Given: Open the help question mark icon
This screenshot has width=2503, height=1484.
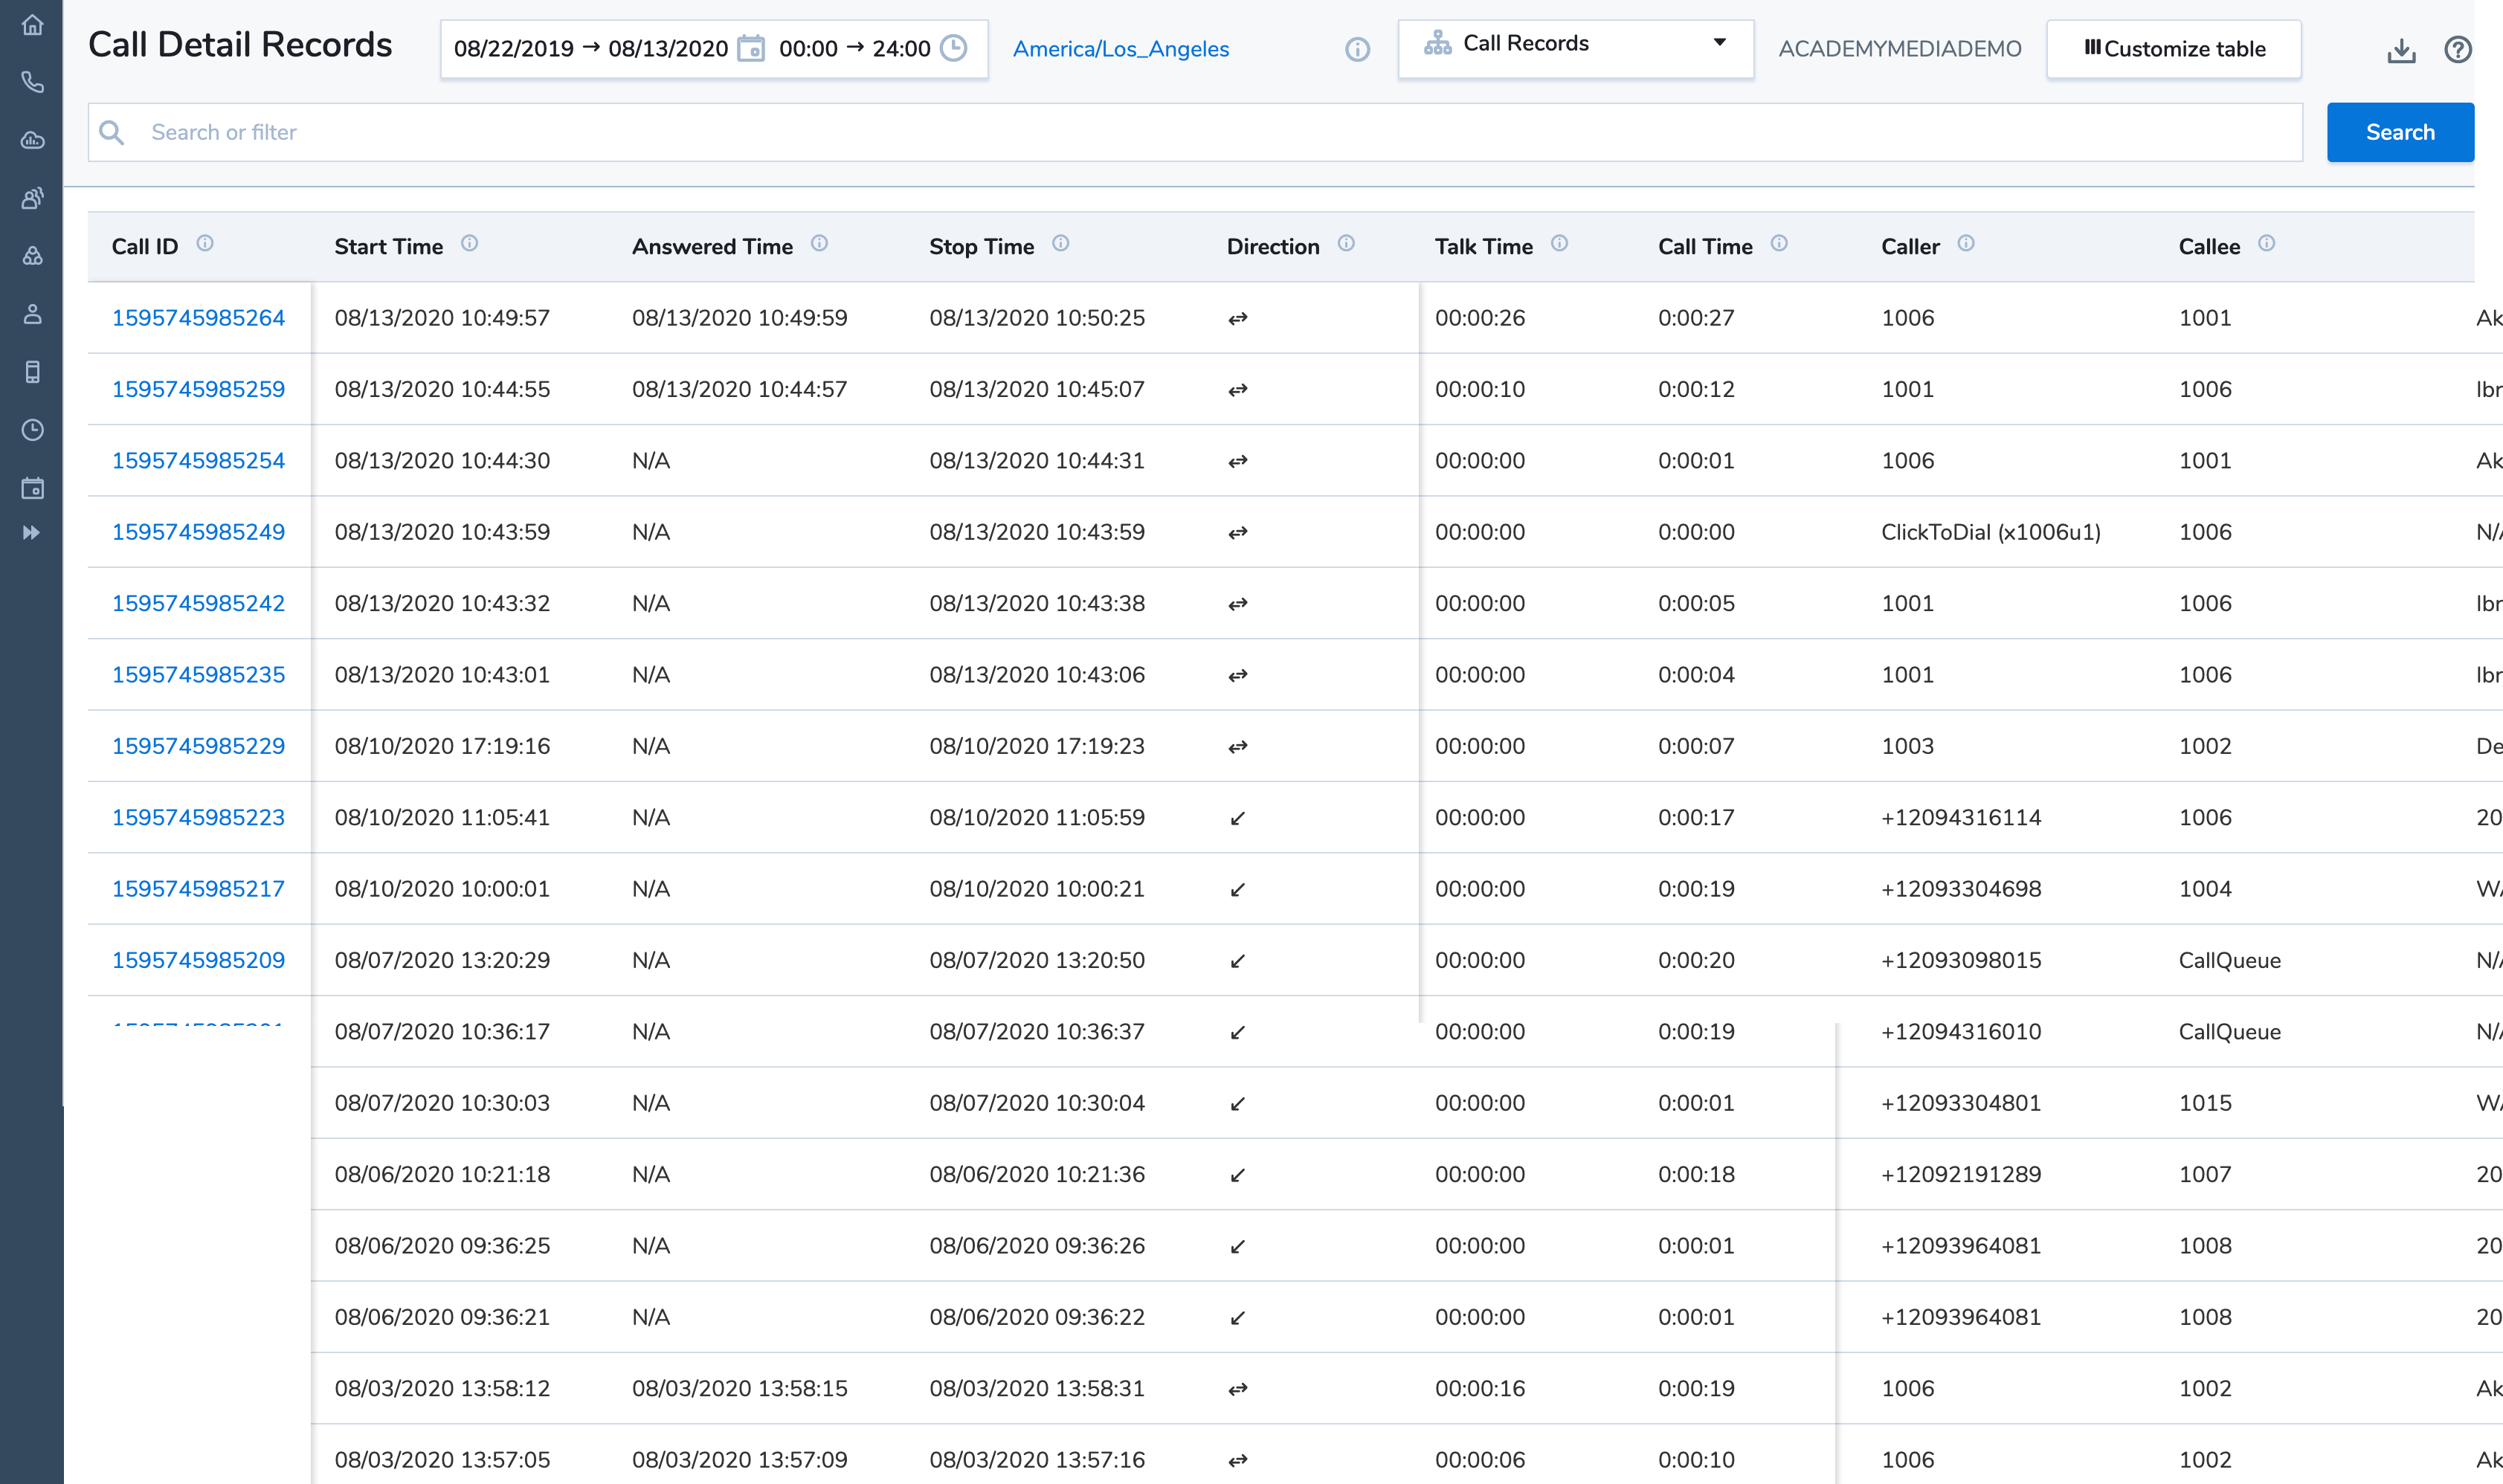Looking at the screenshot, I should coord(2457,49).
